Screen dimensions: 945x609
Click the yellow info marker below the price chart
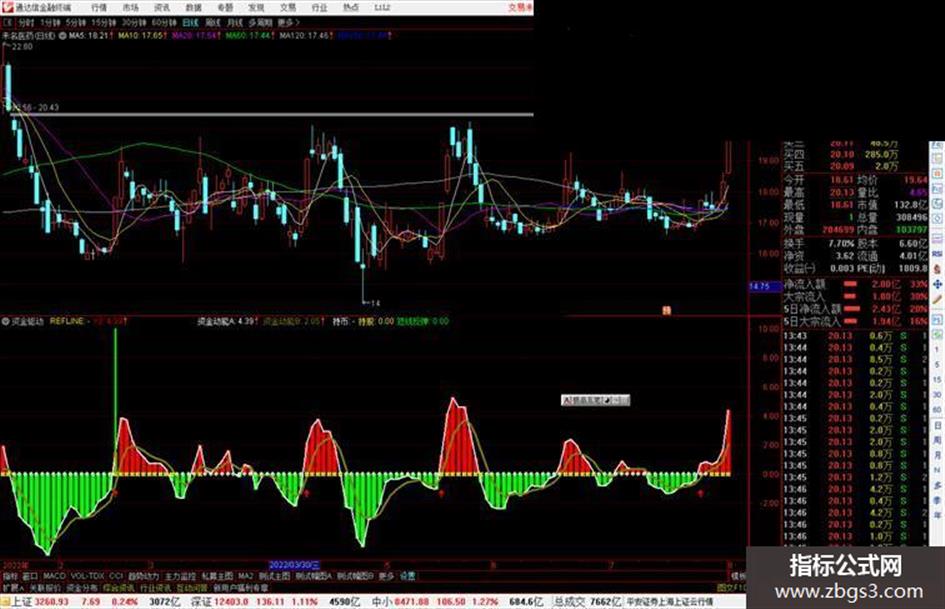click(667, 311)
